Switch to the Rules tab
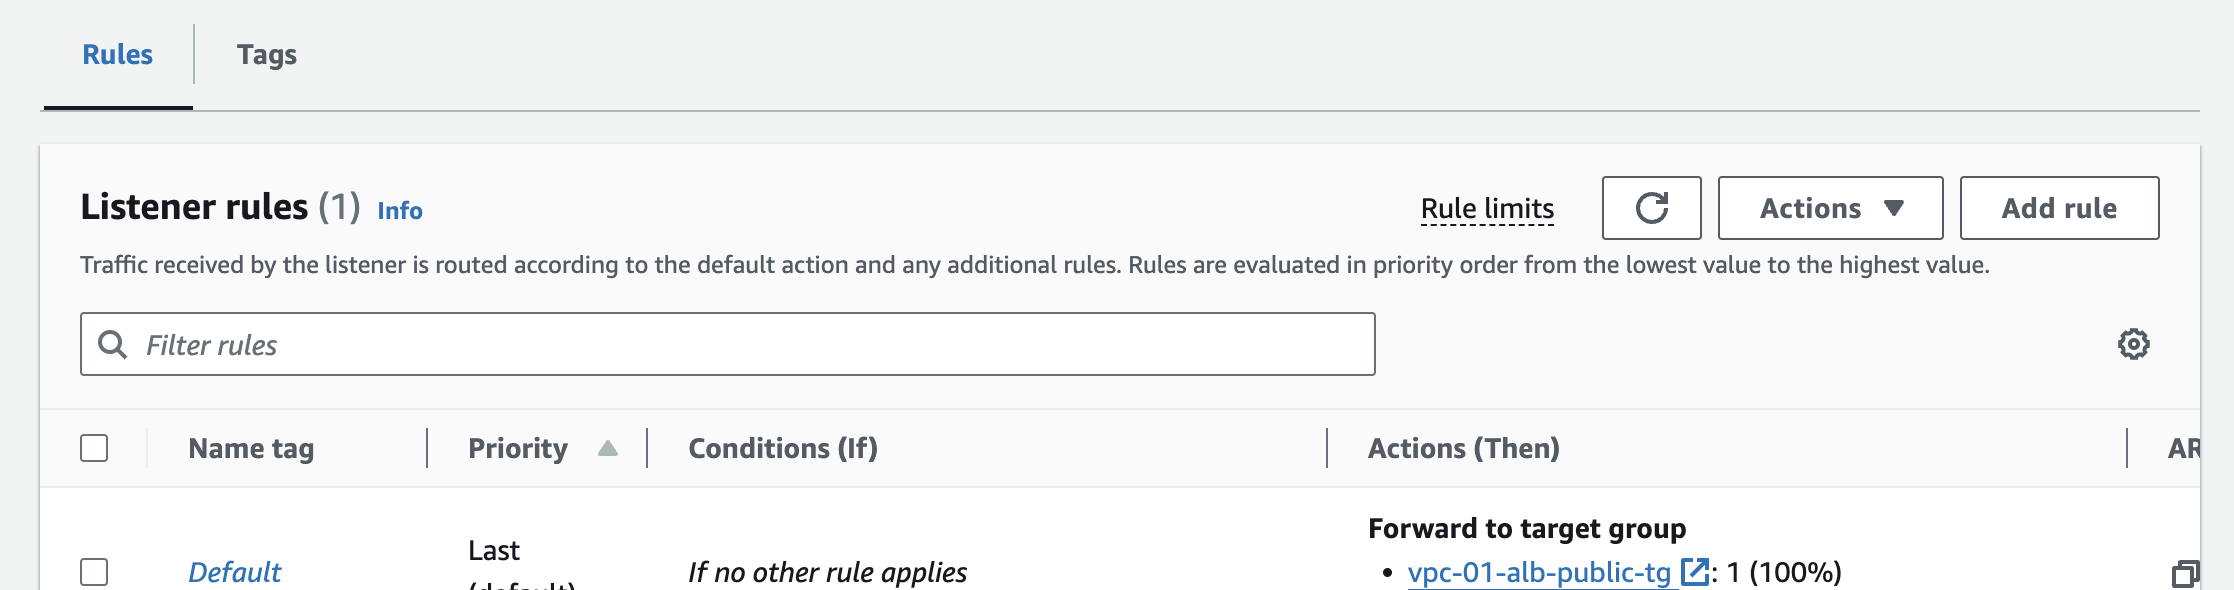 (118, 55)
